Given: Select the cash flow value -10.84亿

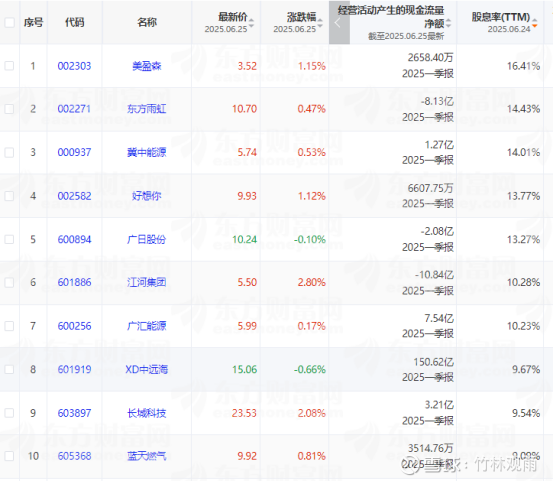Looking at the screenshot, I should point(434,275).
